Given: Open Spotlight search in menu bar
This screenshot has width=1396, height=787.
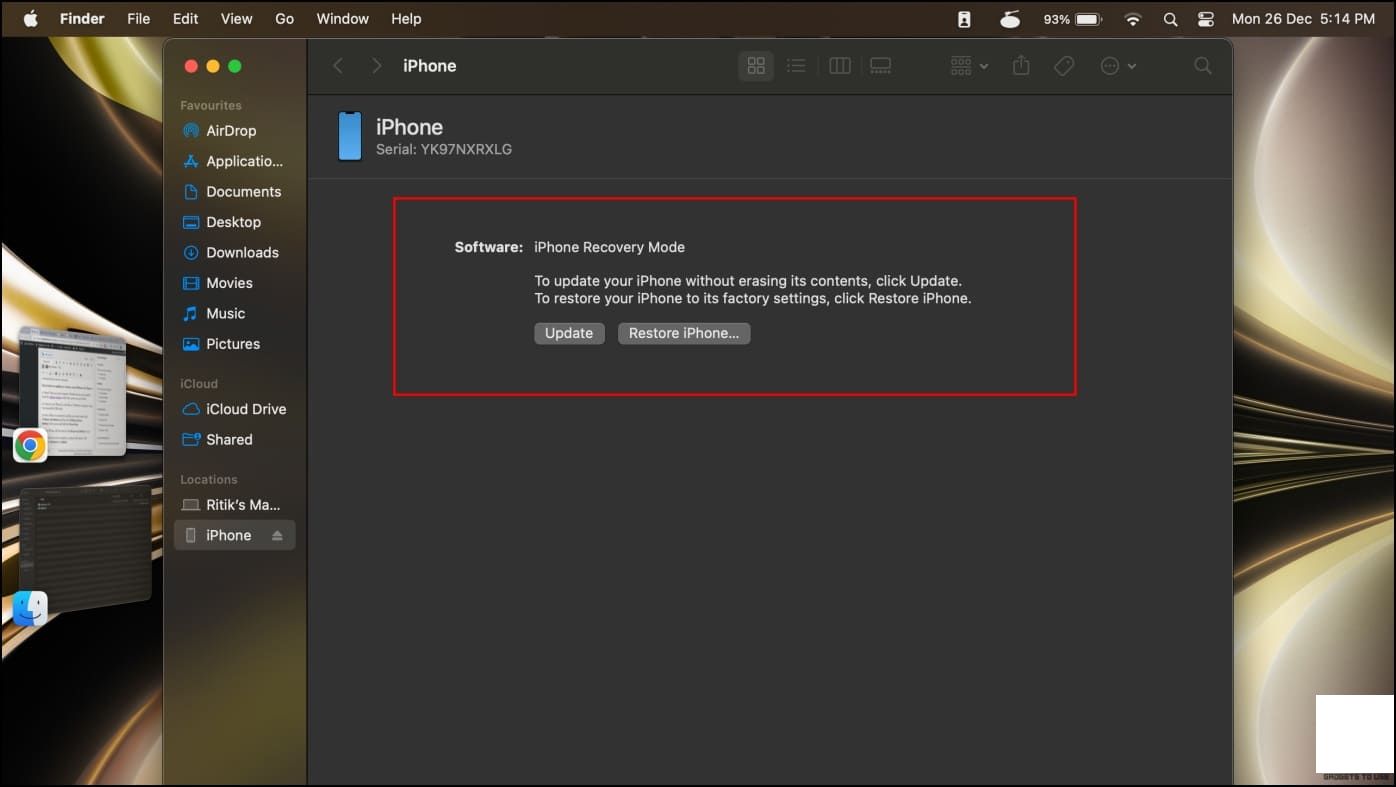Looking at the screenshot, I should pyautogui.click(x=1170, y=19).
